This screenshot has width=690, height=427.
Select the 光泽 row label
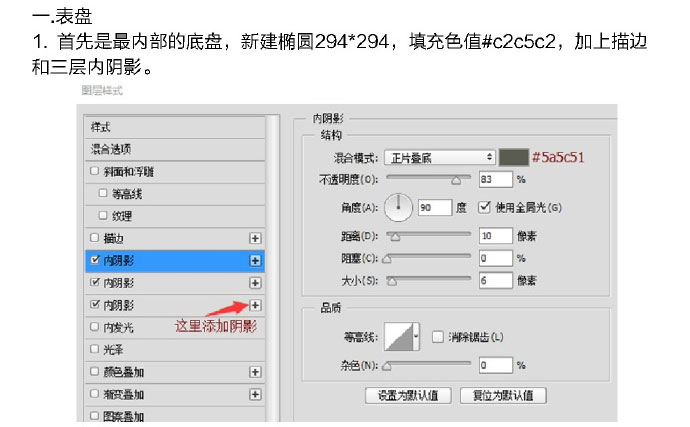click(113, 350)
